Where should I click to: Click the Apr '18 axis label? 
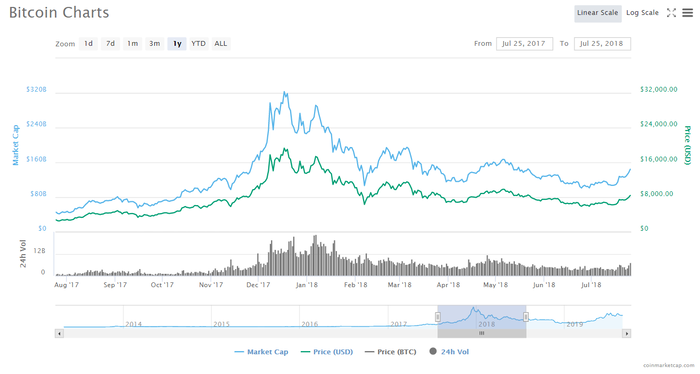pos(448,285)
